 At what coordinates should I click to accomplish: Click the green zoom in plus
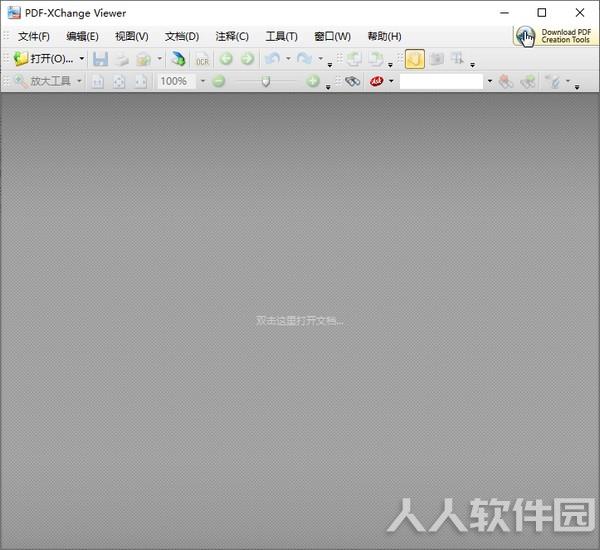[x=313, y=81]
